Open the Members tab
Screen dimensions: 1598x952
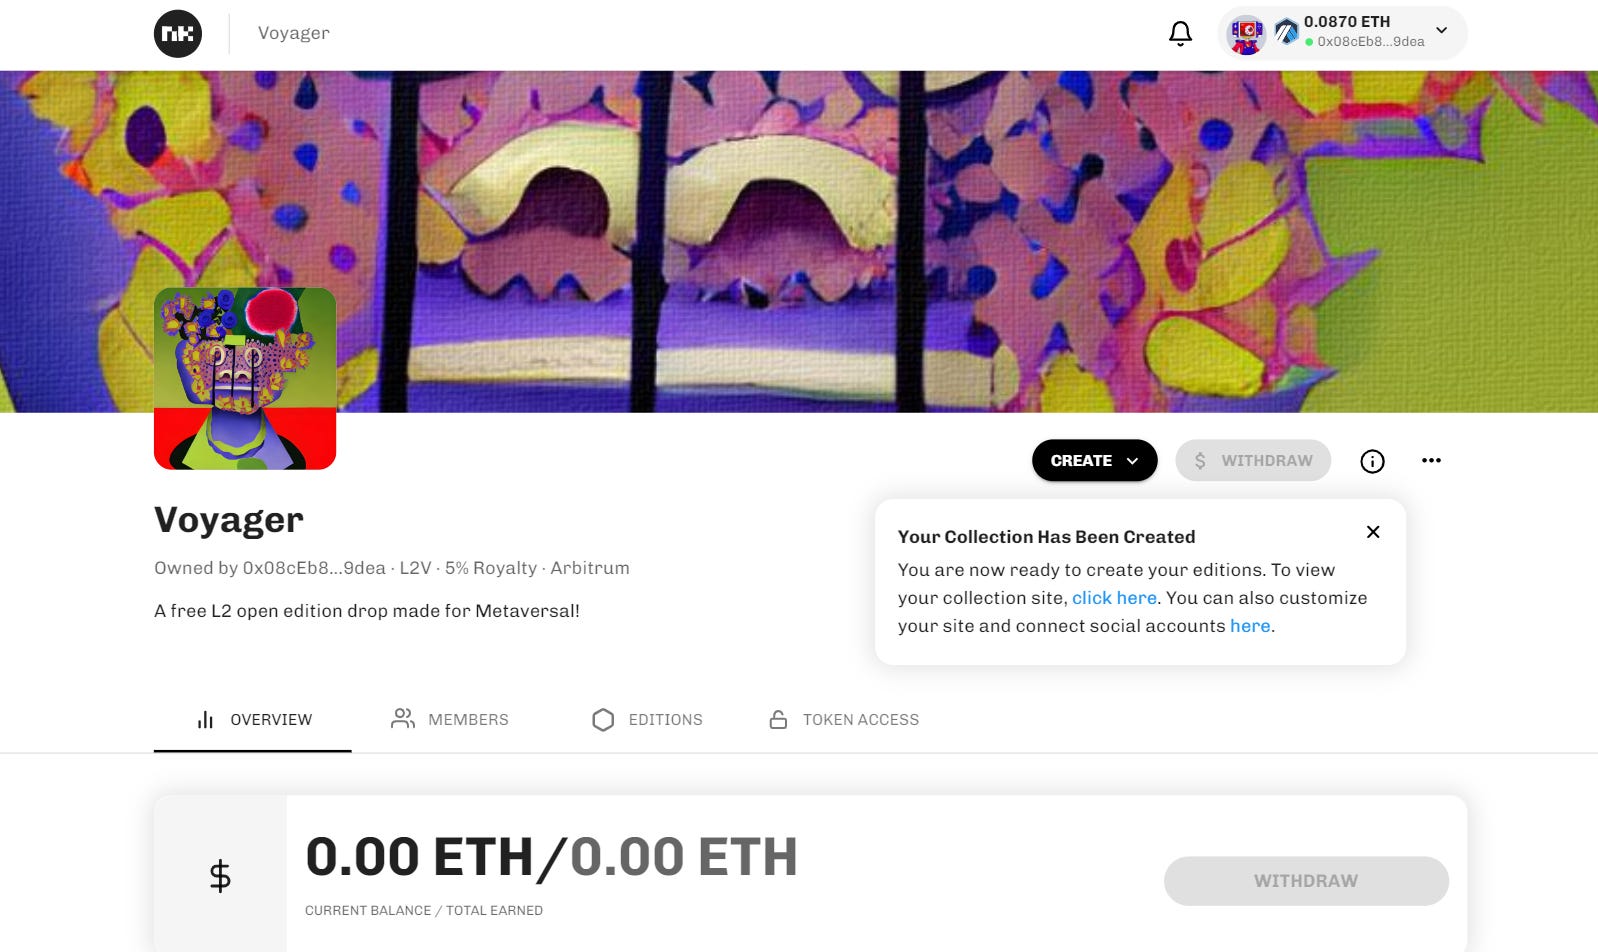449,720
